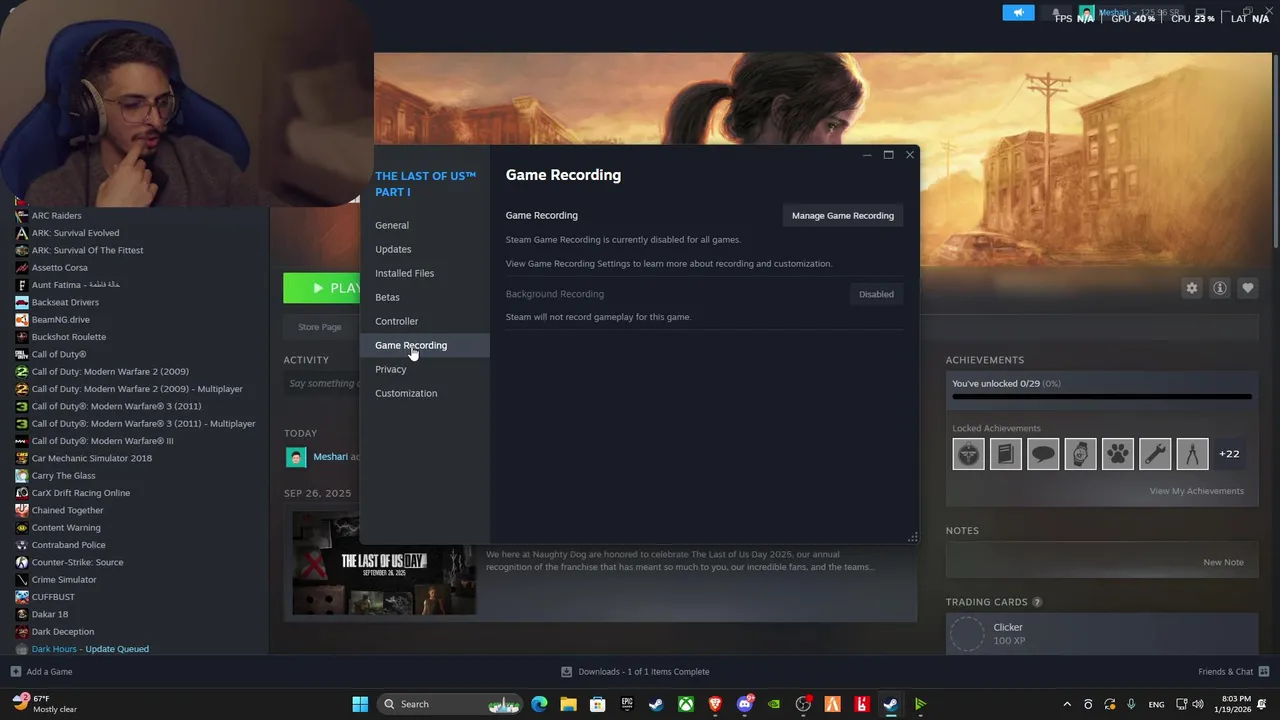The height and width of the screenshot is (720, 1280).
Task: Open Friends & Chat icon
Action: click(1264, 671)
